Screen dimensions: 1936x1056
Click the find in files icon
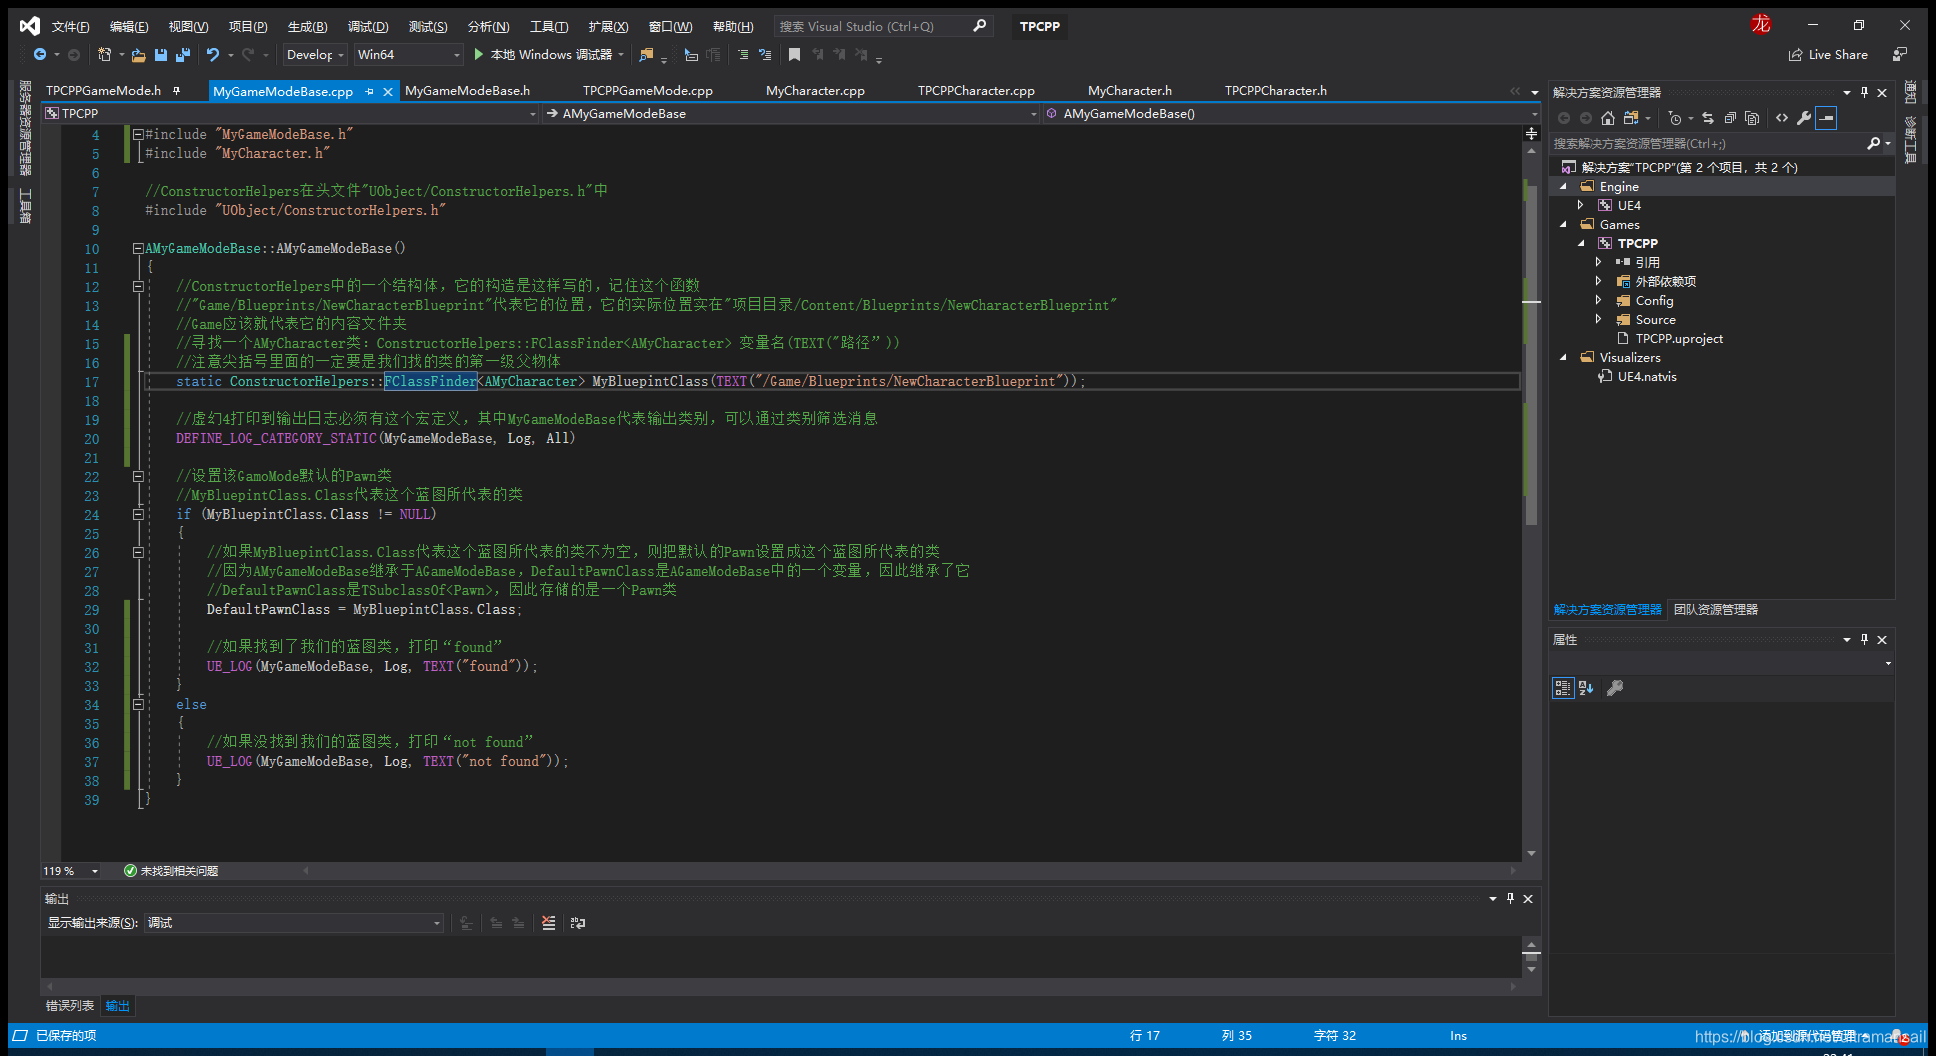click(647, 55)
